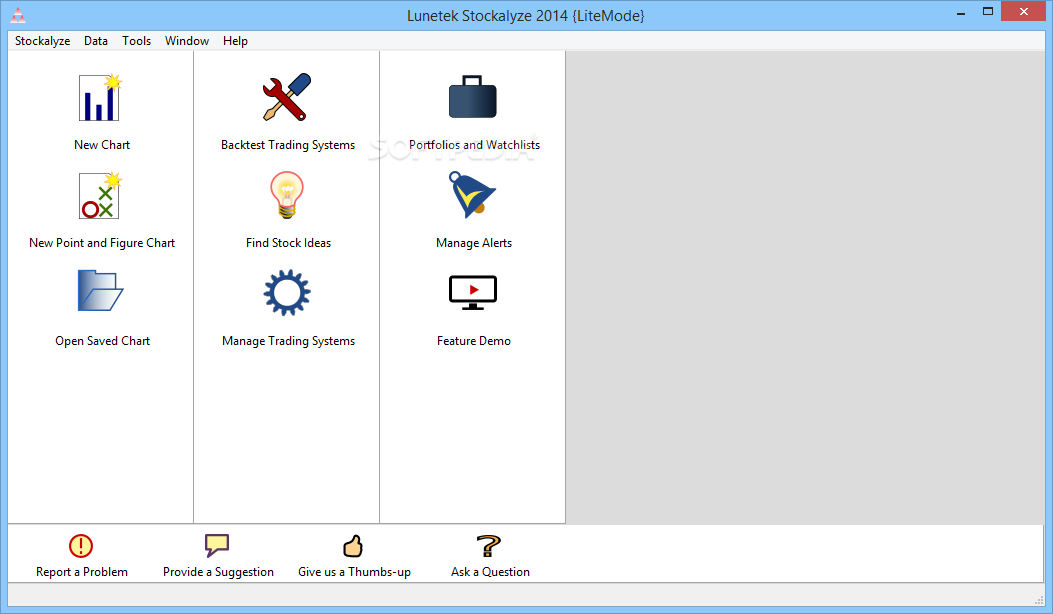Click the Ask a Question text

coord(490,572)
